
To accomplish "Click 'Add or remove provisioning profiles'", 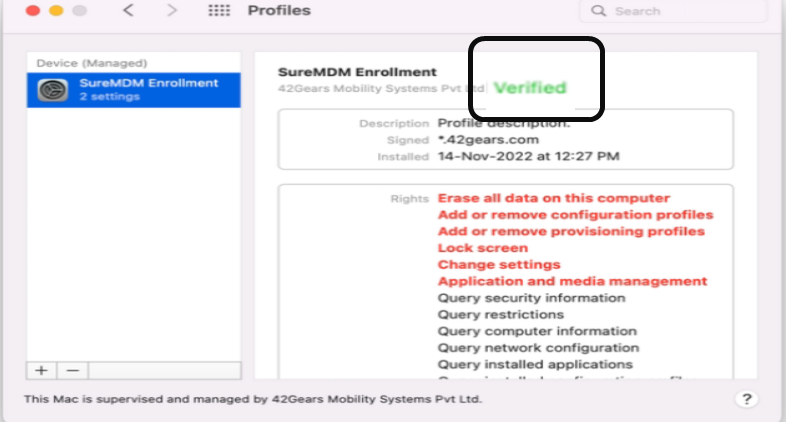I will 571,231.
